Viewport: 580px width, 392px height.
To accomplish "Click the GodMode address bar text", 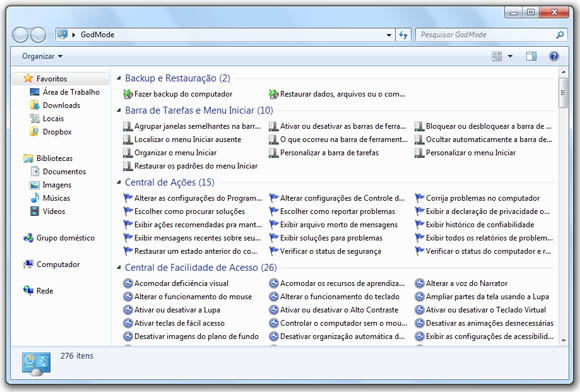I will point(97,35).
